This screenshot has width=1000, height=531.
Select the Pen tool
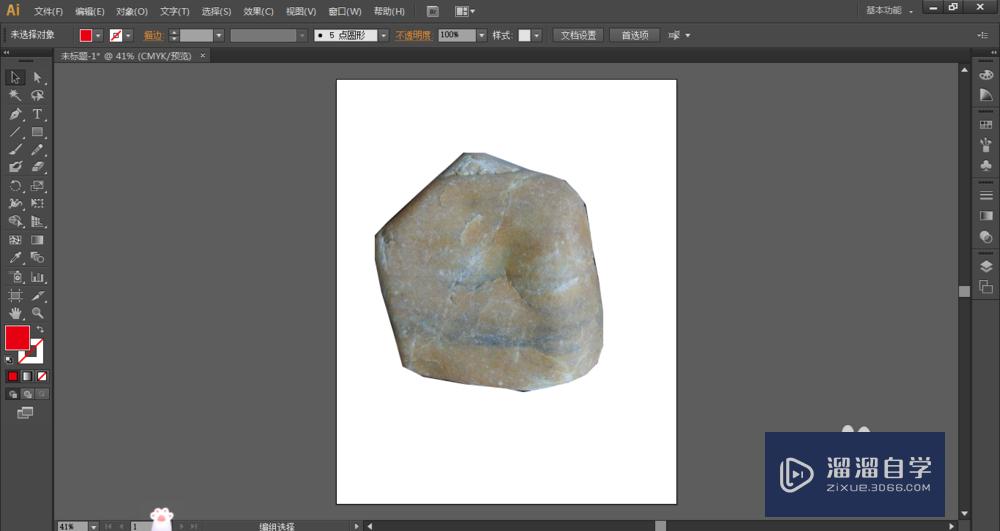(x=15, y=114)
